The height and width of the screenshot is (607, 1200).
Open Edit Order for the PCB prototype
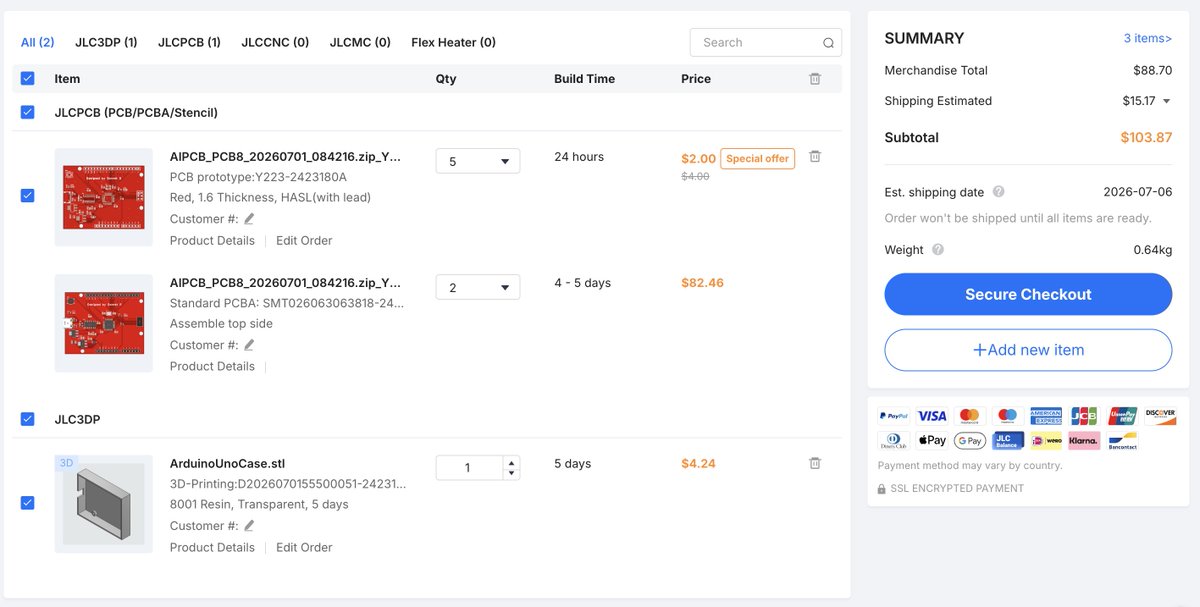tap(304, 240)
